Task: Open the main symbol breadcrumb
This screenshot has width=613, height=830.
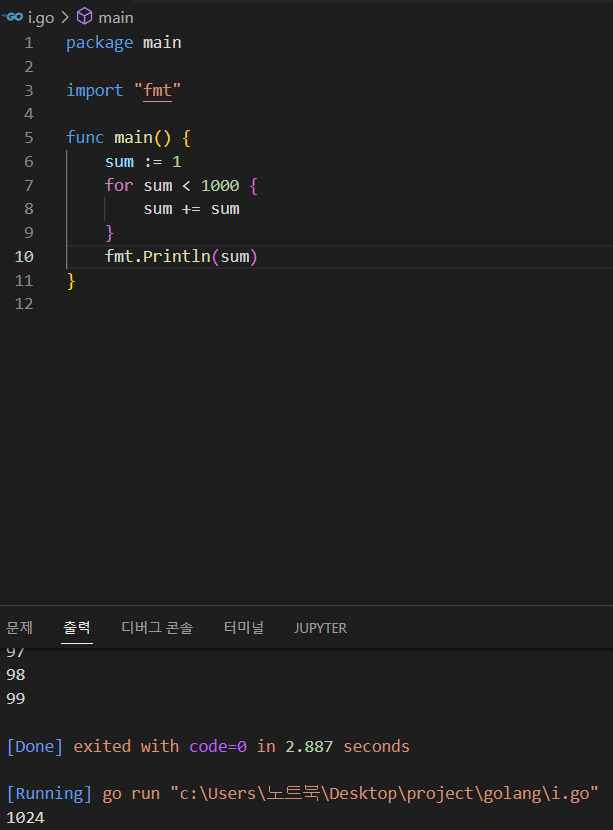Action: pyautogui.click(x=115, y=17)
